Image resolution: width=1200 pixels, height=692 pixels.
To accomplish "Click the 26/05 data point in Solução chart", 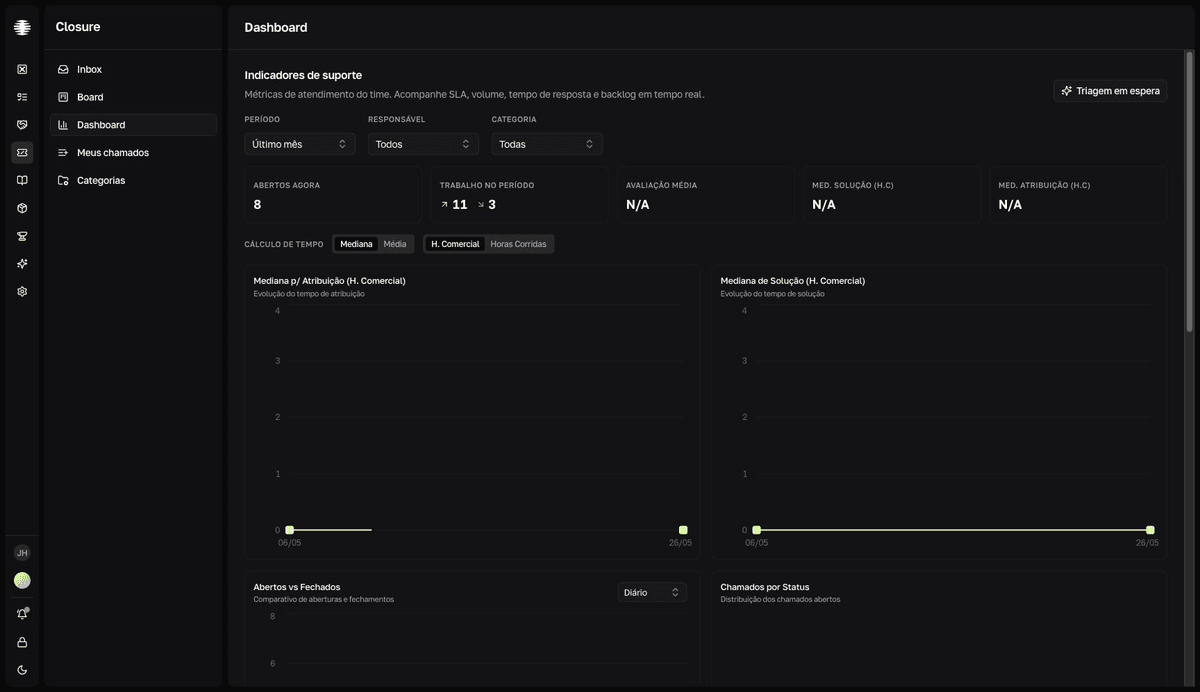I will tap(1150, 530).
